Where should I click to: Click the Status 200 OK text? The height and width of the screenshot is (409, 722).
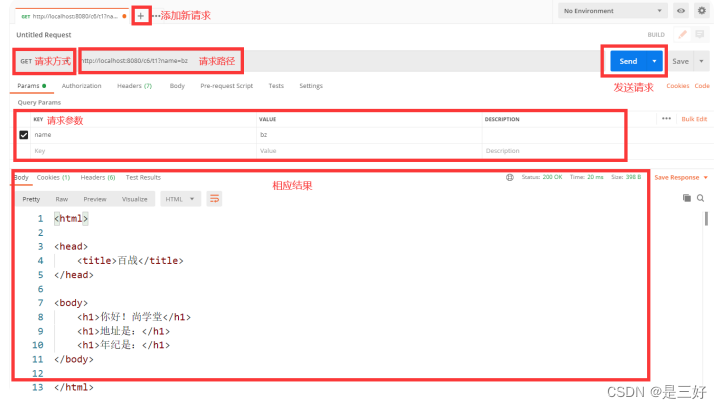(542, 177)
